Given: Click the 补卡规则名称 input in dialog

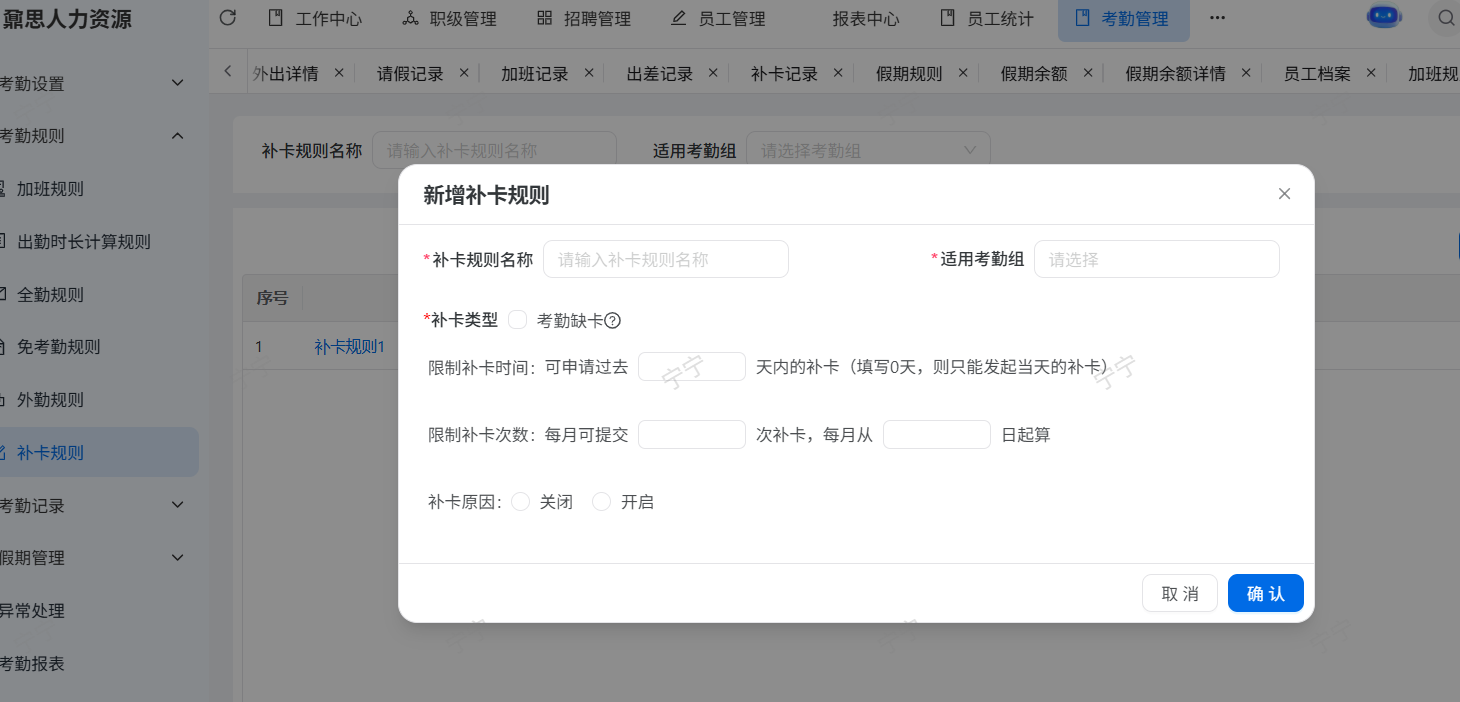Looking at the screenshot, I should [x=665, y=259].
